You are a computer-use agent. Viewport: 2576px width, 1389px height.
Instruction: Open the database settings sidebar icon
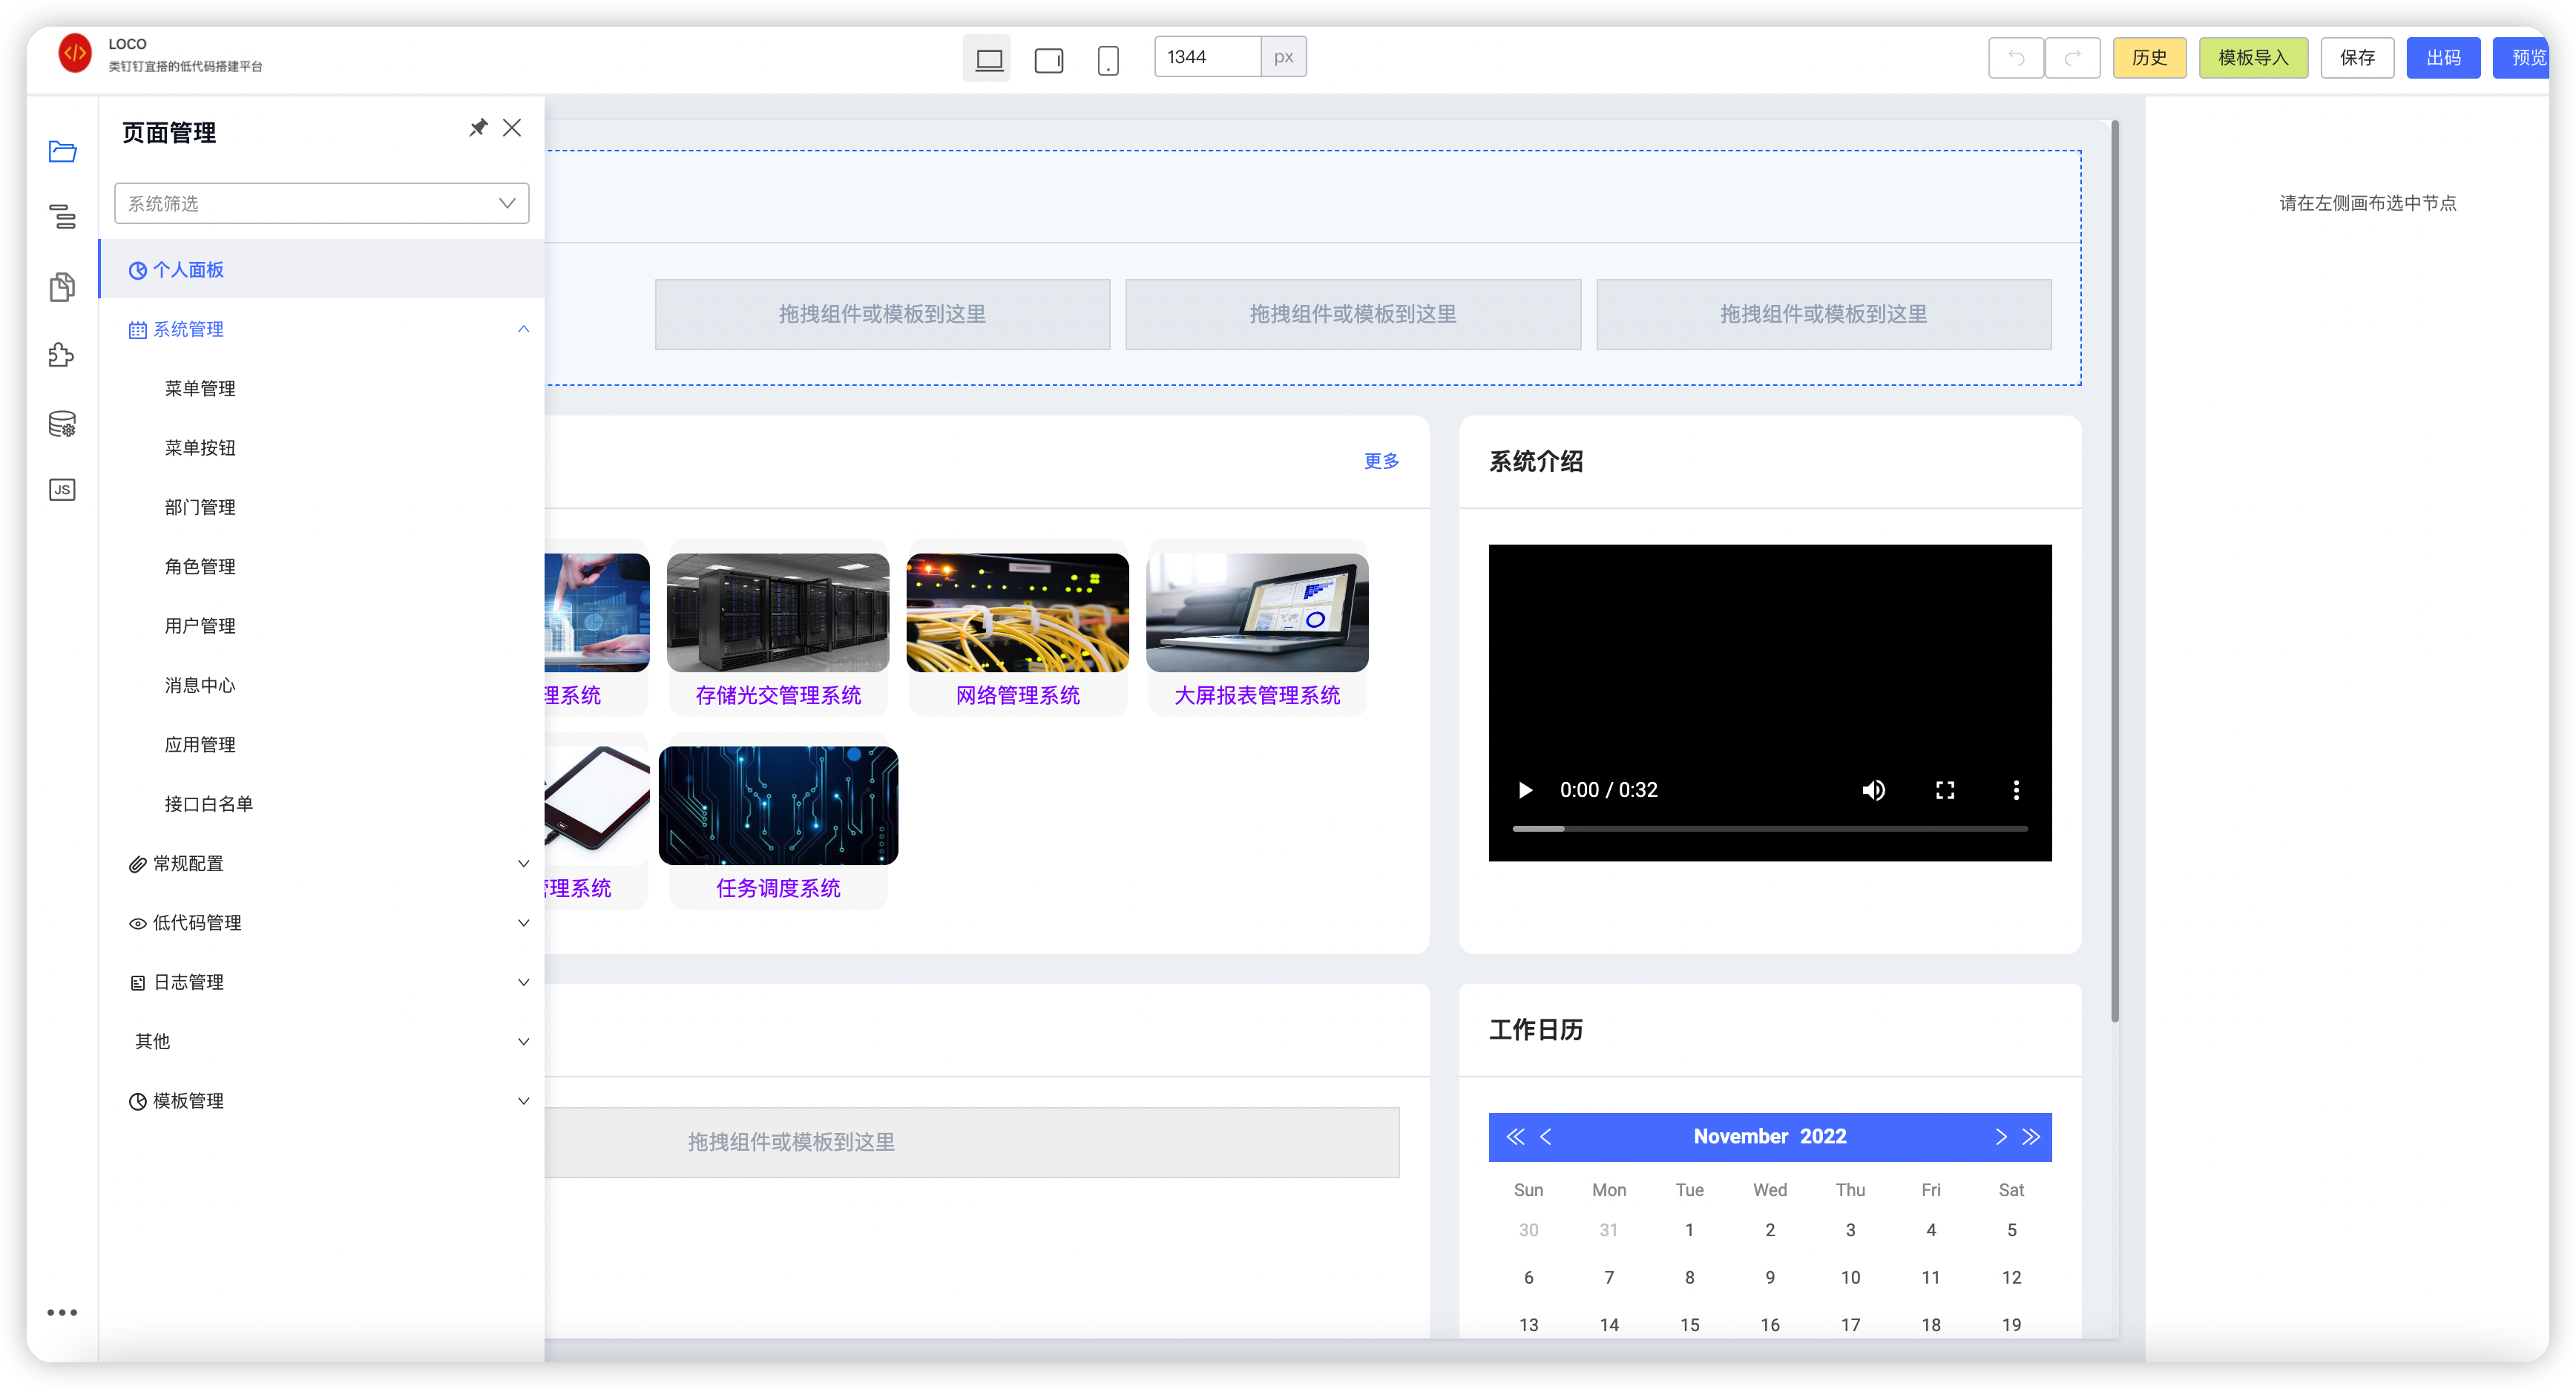click(62, 424)
